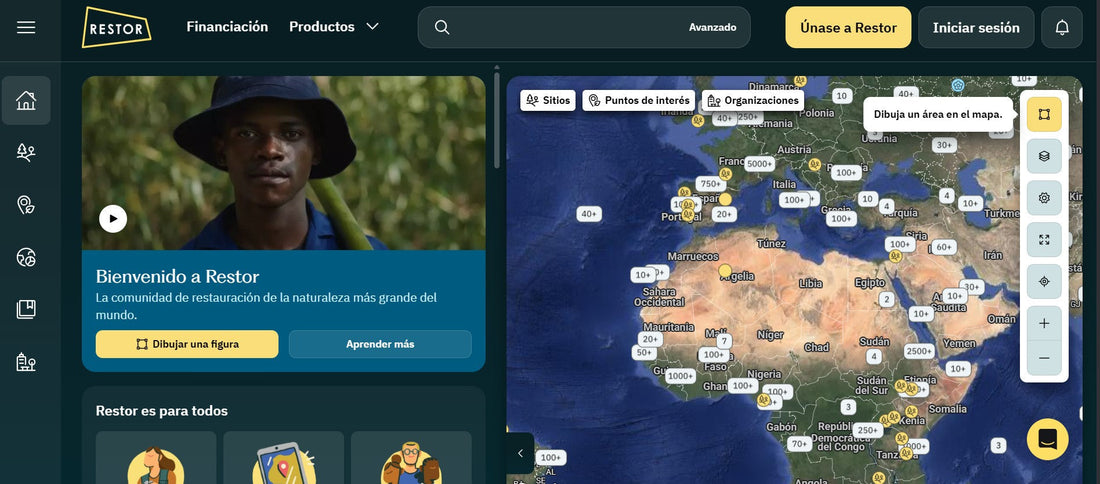Zoom in on the map
Screen dimensions: 1100x484
pyautogui.click(x=1044, y=324)
